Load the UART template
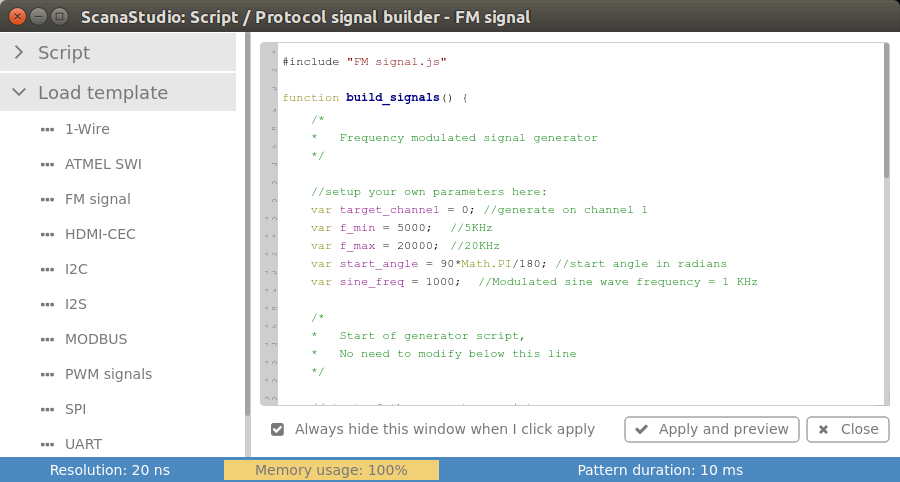 coord(83,444)
